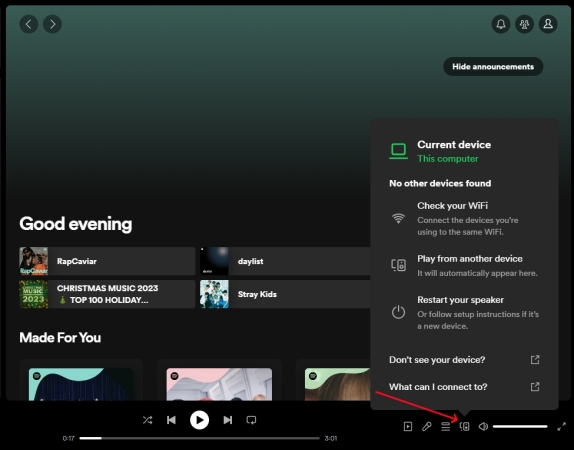
Task: Enter full screen mode
Action: [x=562, y=427]
